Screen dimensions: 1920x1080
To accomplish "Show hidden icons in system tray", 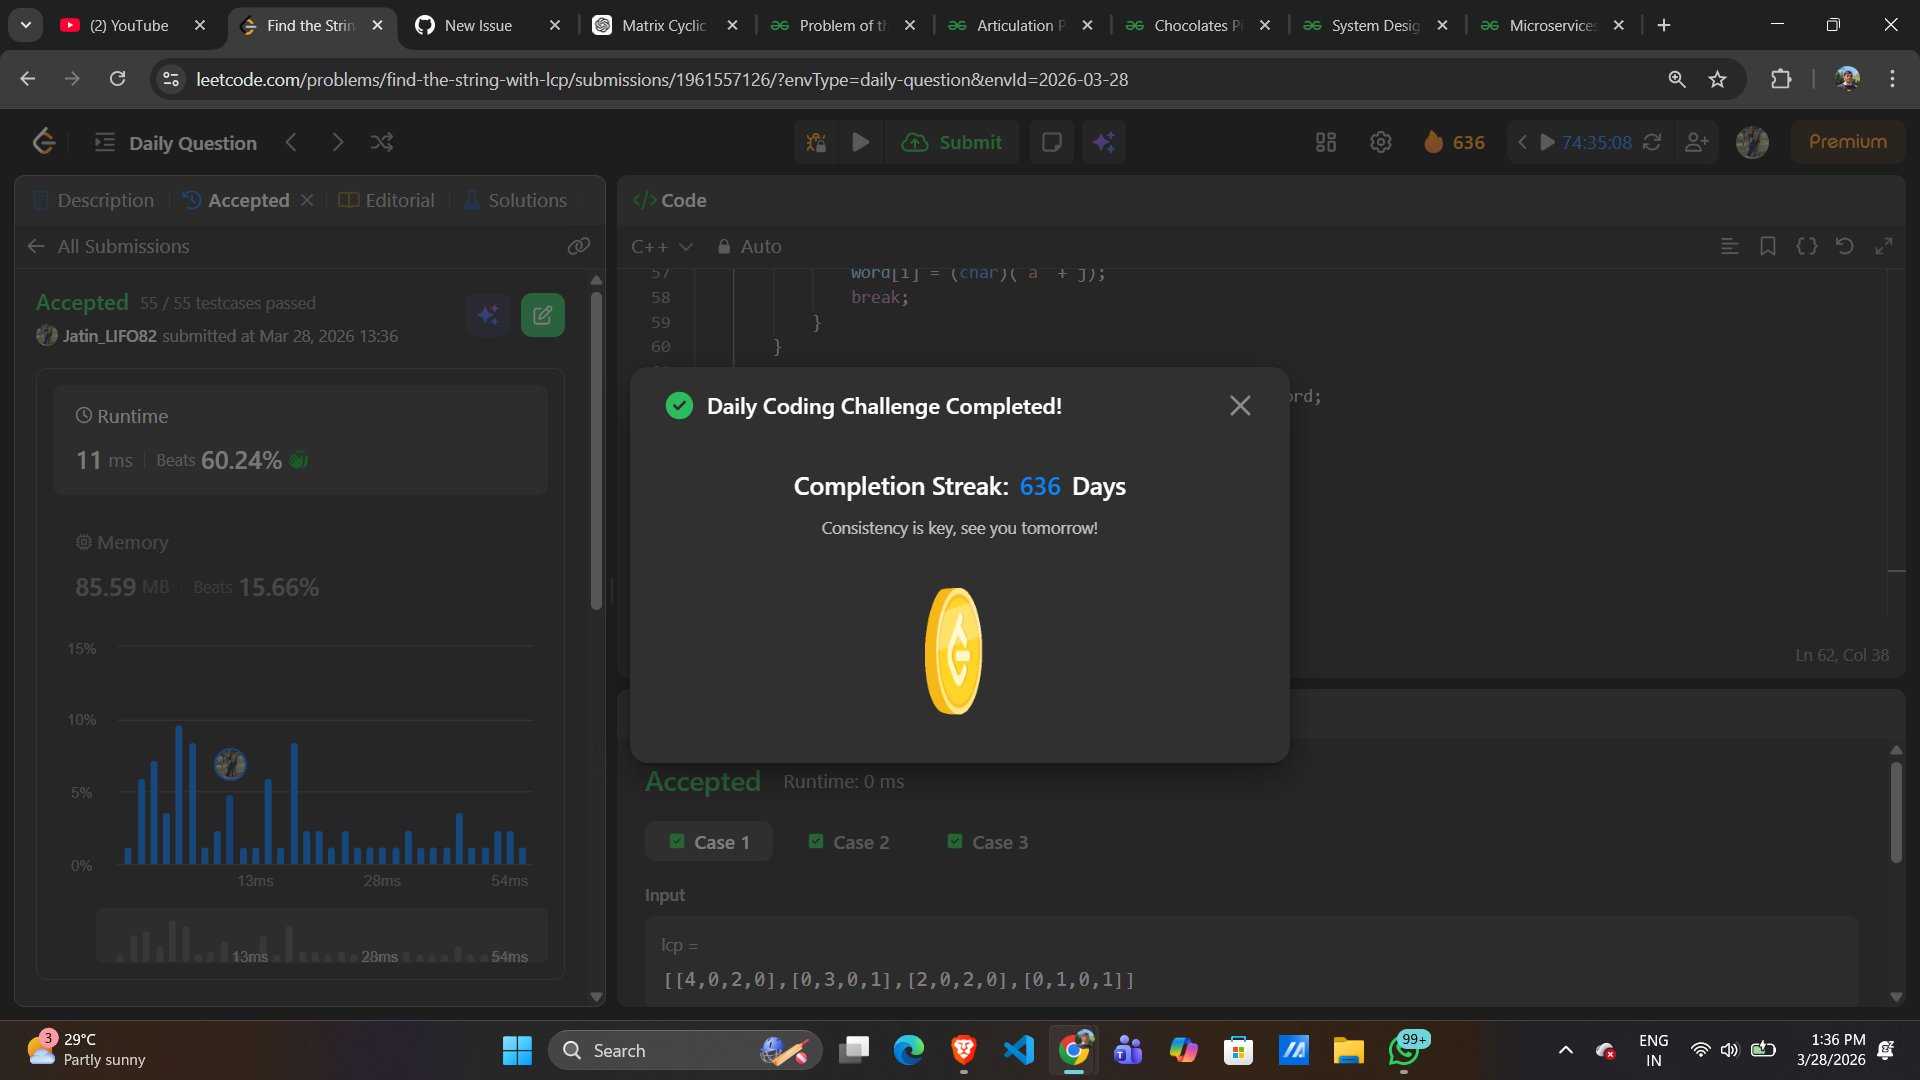I will click(x=1565, y=1050).
